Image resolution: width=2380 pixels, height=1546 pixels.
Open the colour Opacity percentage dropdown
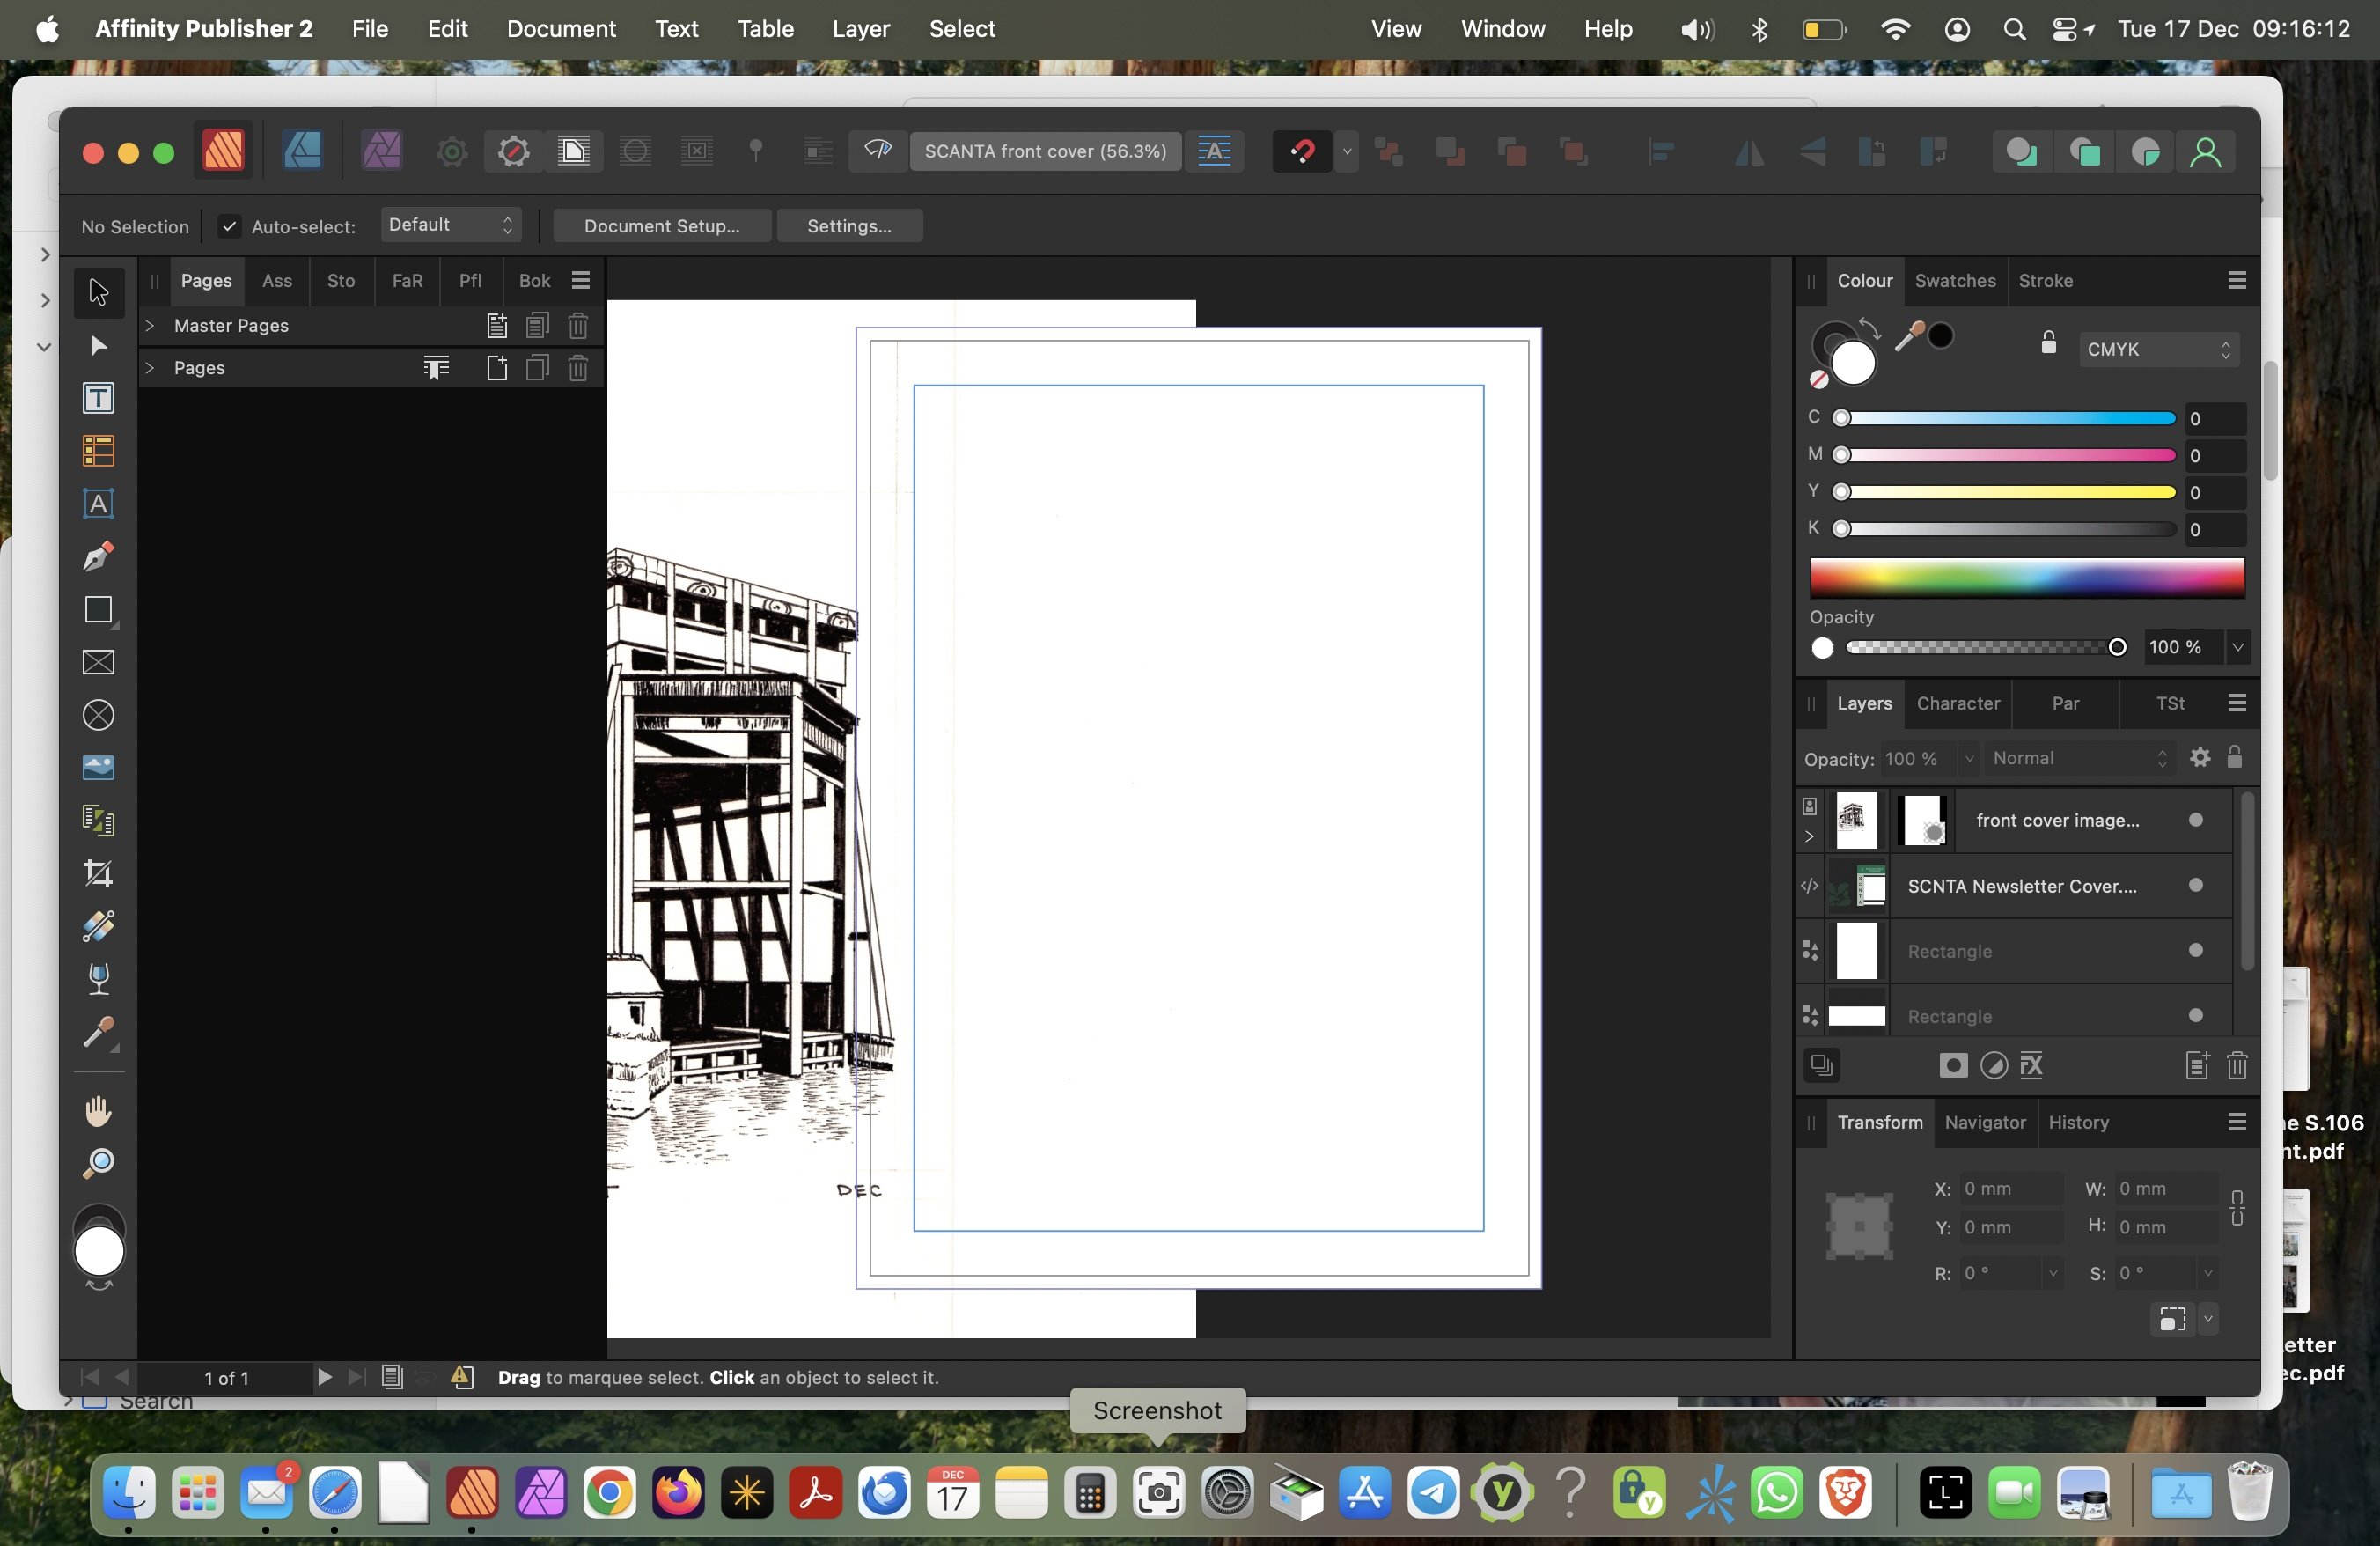pyautogui.click(x=2238, y=647)
